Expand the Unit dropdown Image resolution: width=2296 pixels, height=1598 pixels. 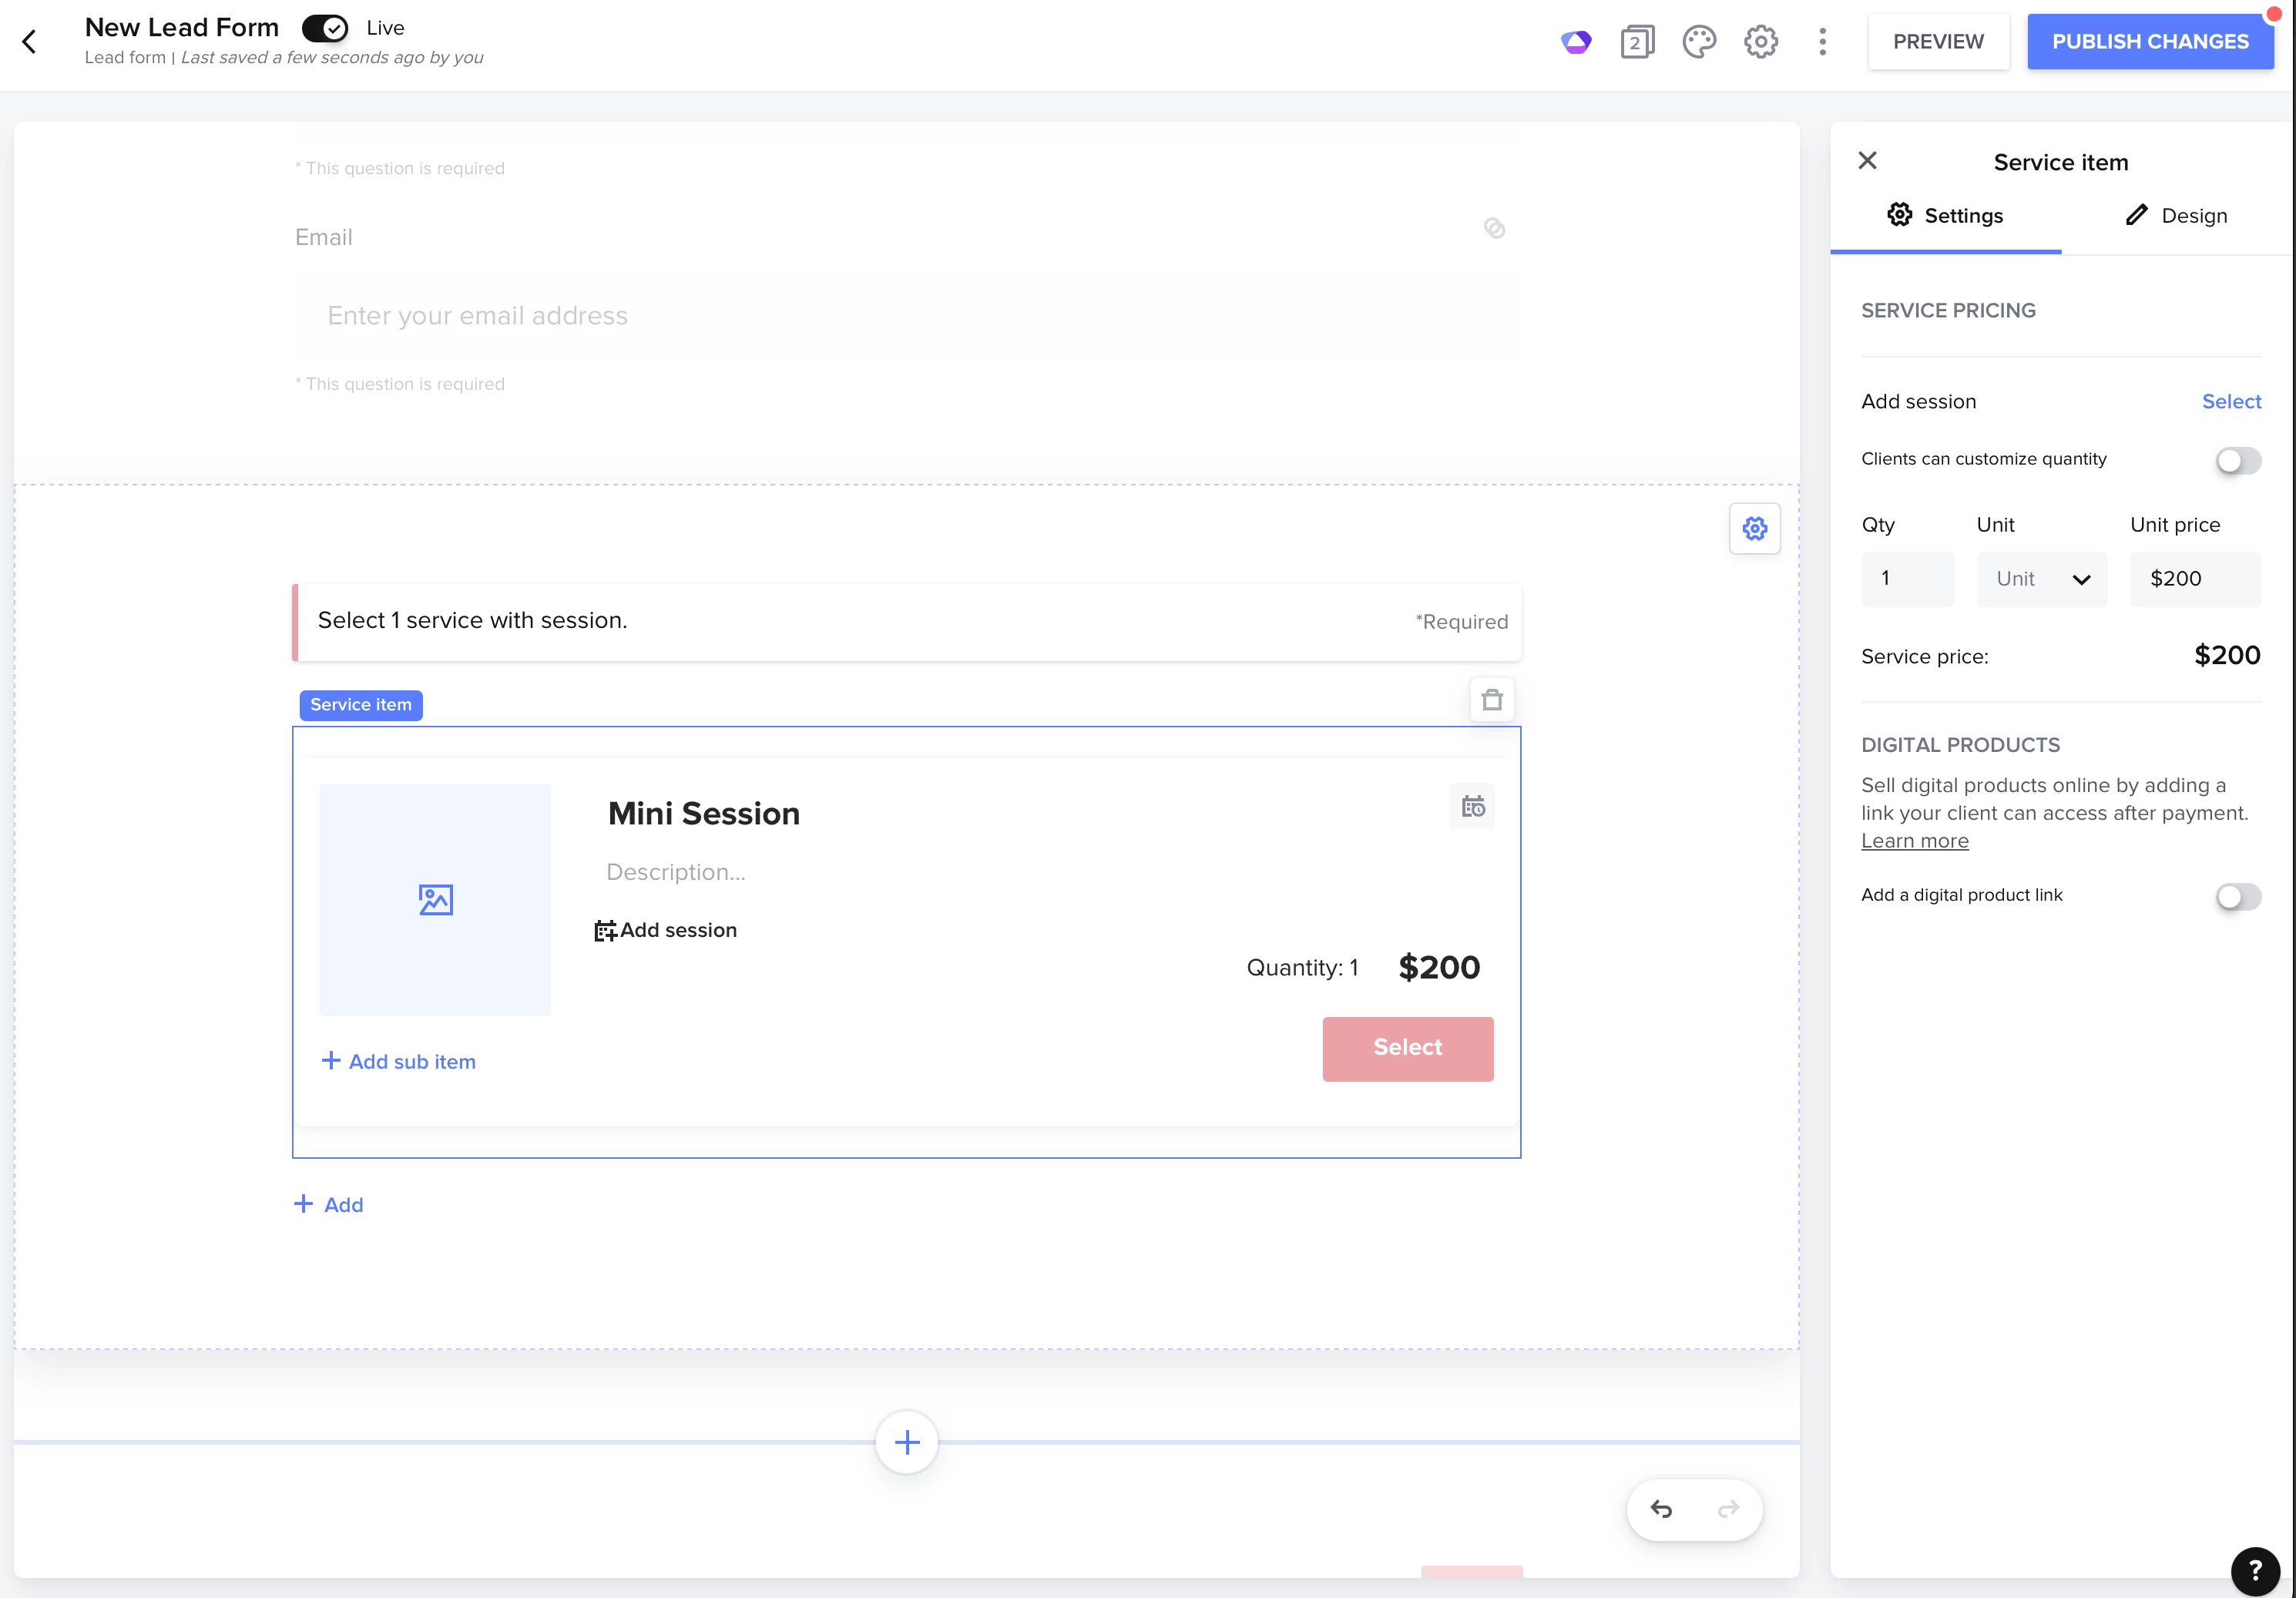click(2041, 579)
